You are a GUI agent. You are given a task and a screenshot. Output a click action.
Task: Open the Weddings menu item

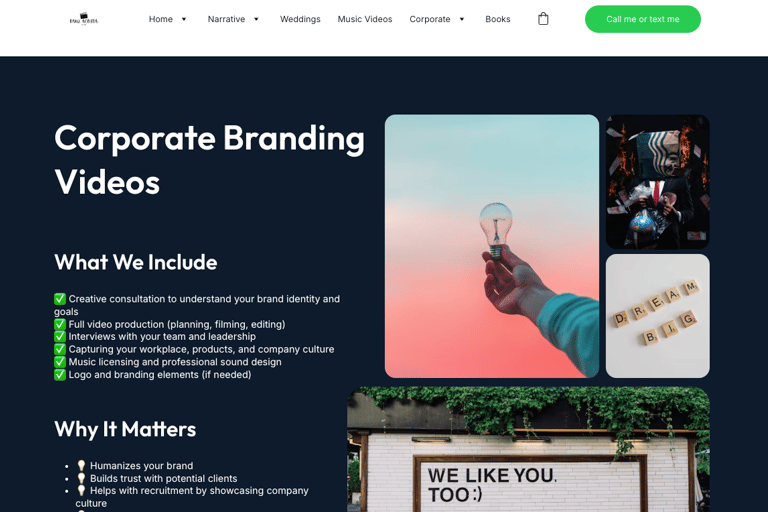pos(300,19)
